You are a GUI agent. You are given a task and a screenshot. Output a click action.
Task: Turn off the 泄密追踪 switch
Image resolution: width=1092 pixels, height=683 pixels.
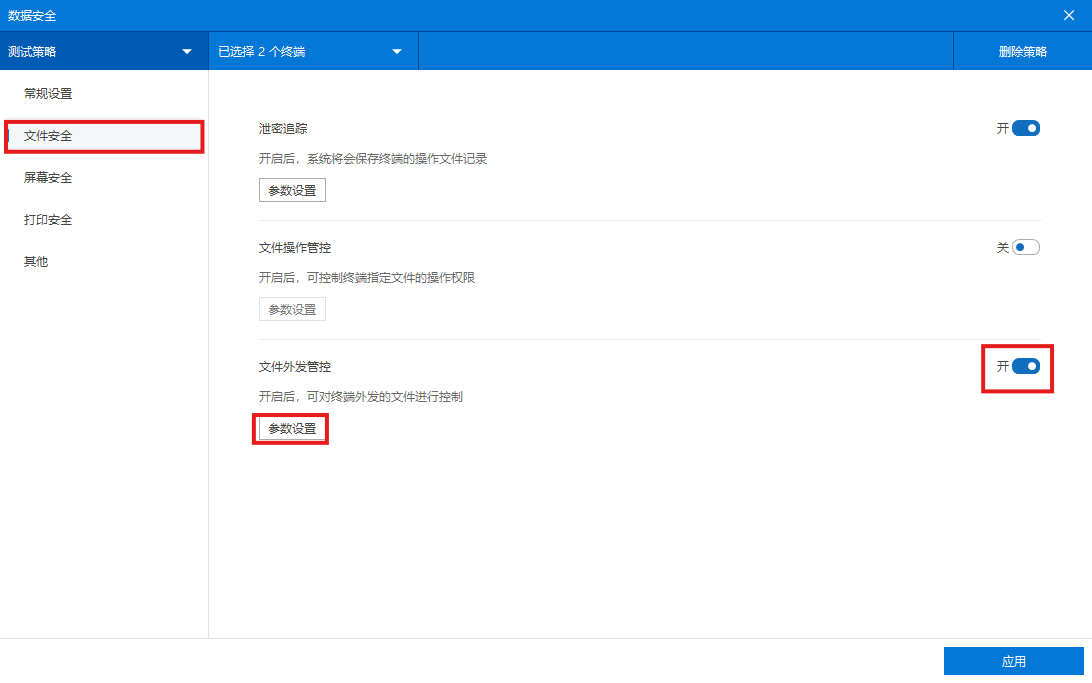click(1026, 128)
